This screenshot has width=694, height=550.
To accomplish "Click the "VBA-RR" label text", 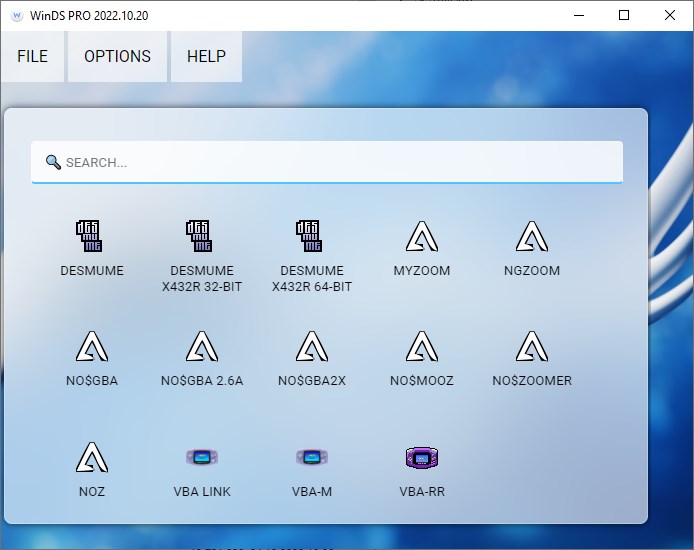I will coord(422,492).
